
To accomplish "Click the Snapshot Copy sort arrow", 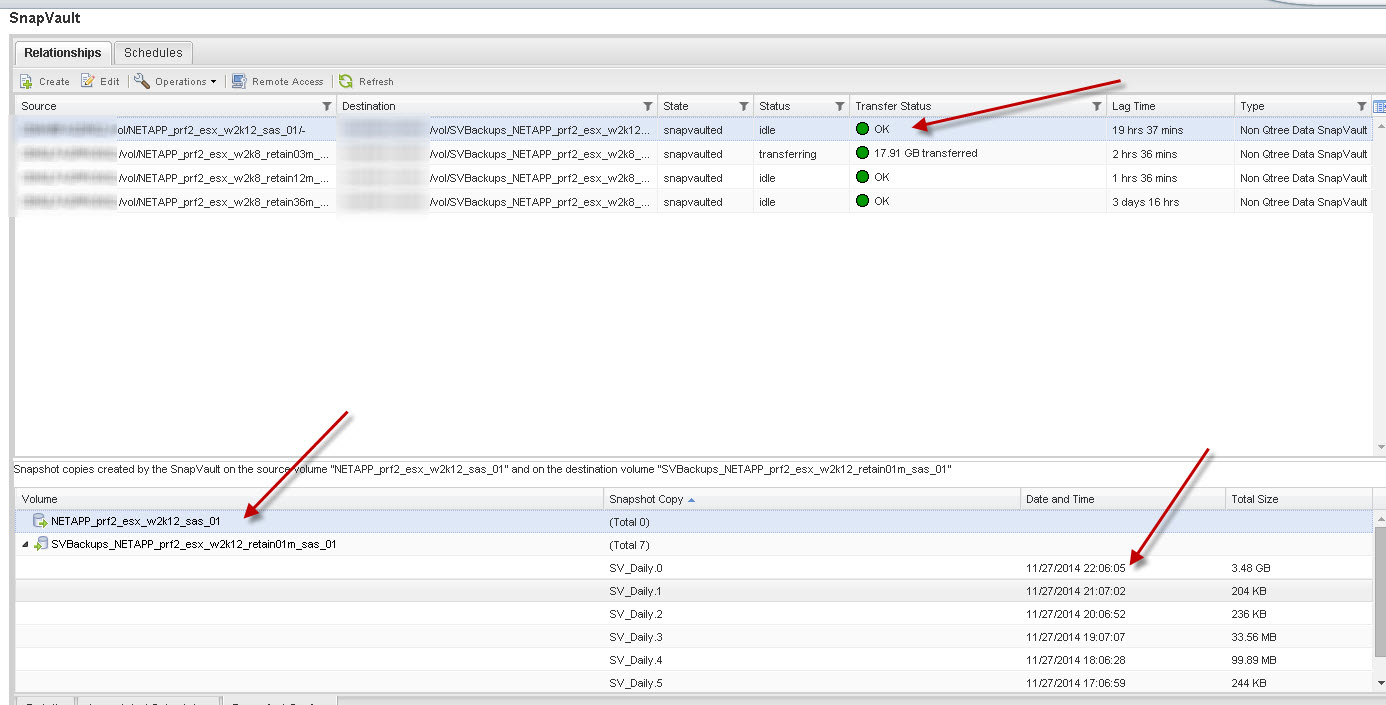I will click(x=692, y=499).
